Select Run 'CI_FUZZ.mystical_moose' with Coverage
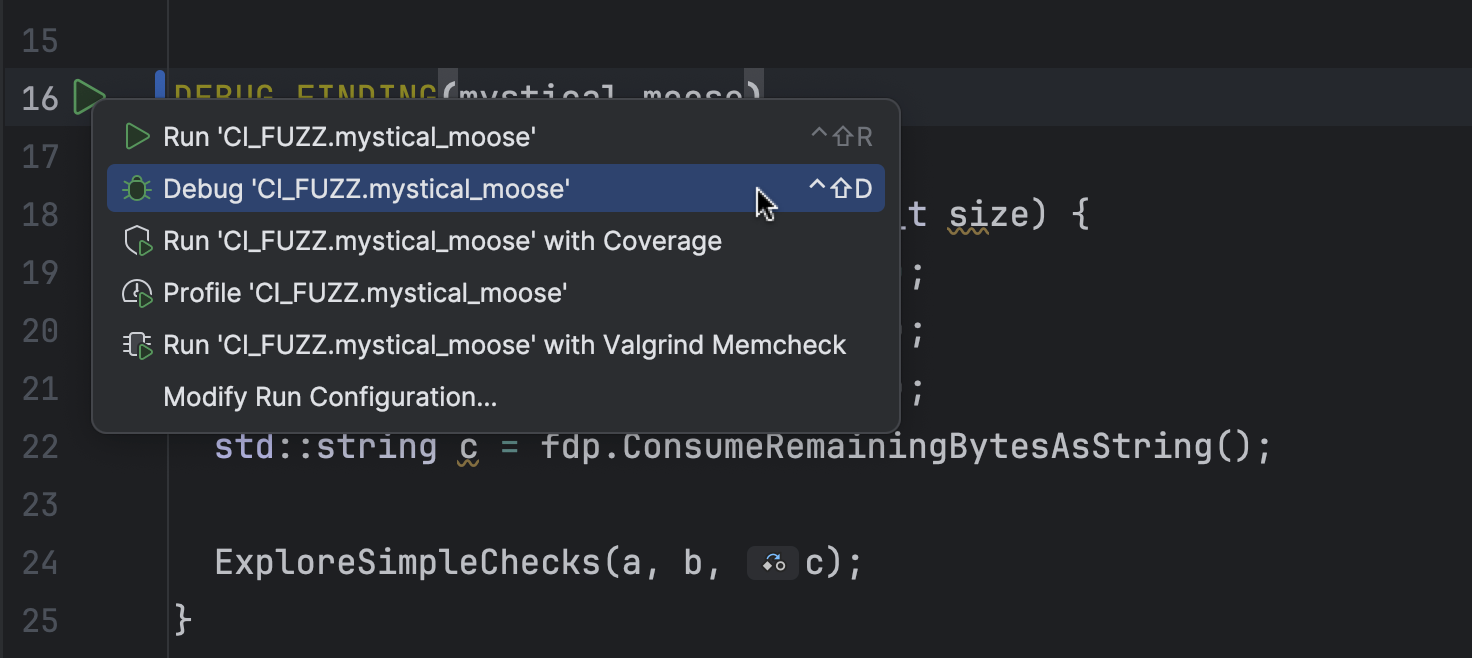 pyautogui.click(x=442, y=241)
